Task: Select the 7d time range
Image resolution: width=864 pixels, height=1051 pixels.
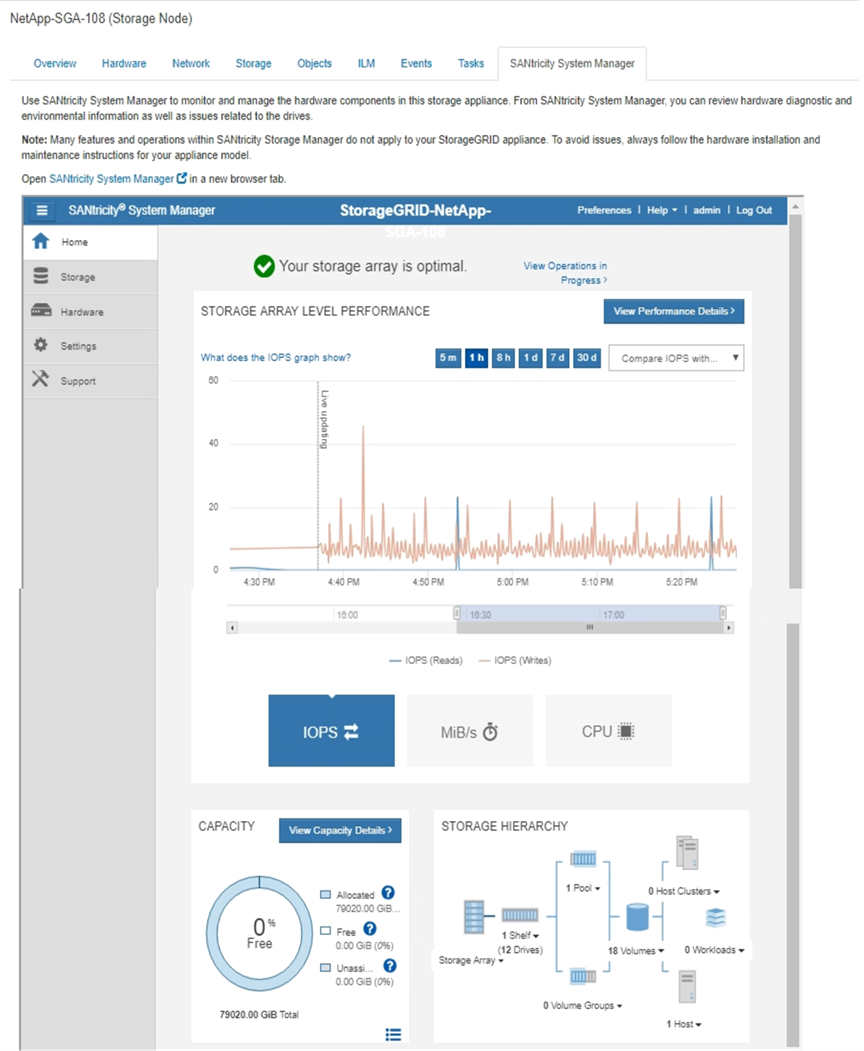Action: 558,358
